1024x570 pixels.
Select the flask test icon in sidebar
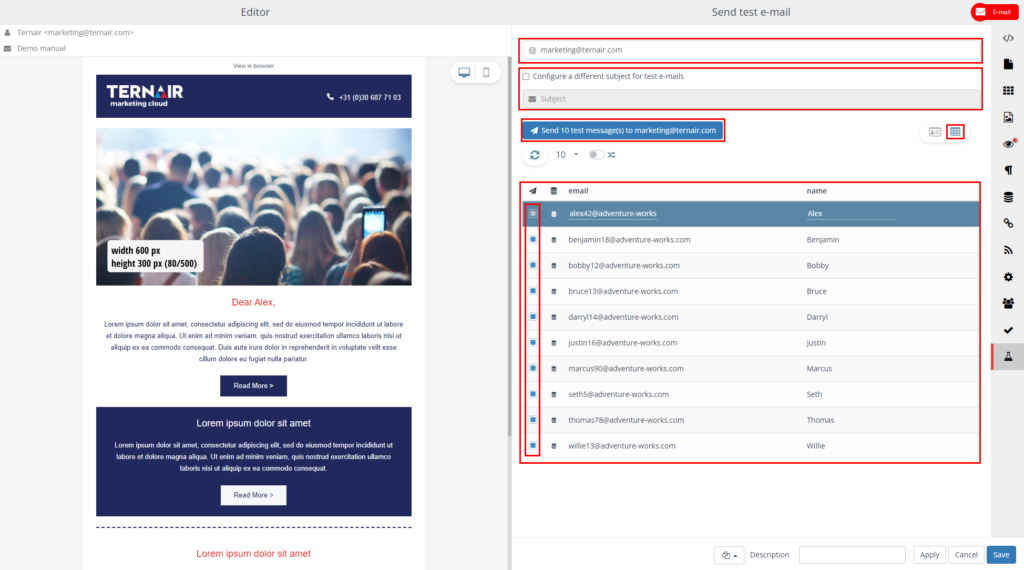coord(1008,356)
